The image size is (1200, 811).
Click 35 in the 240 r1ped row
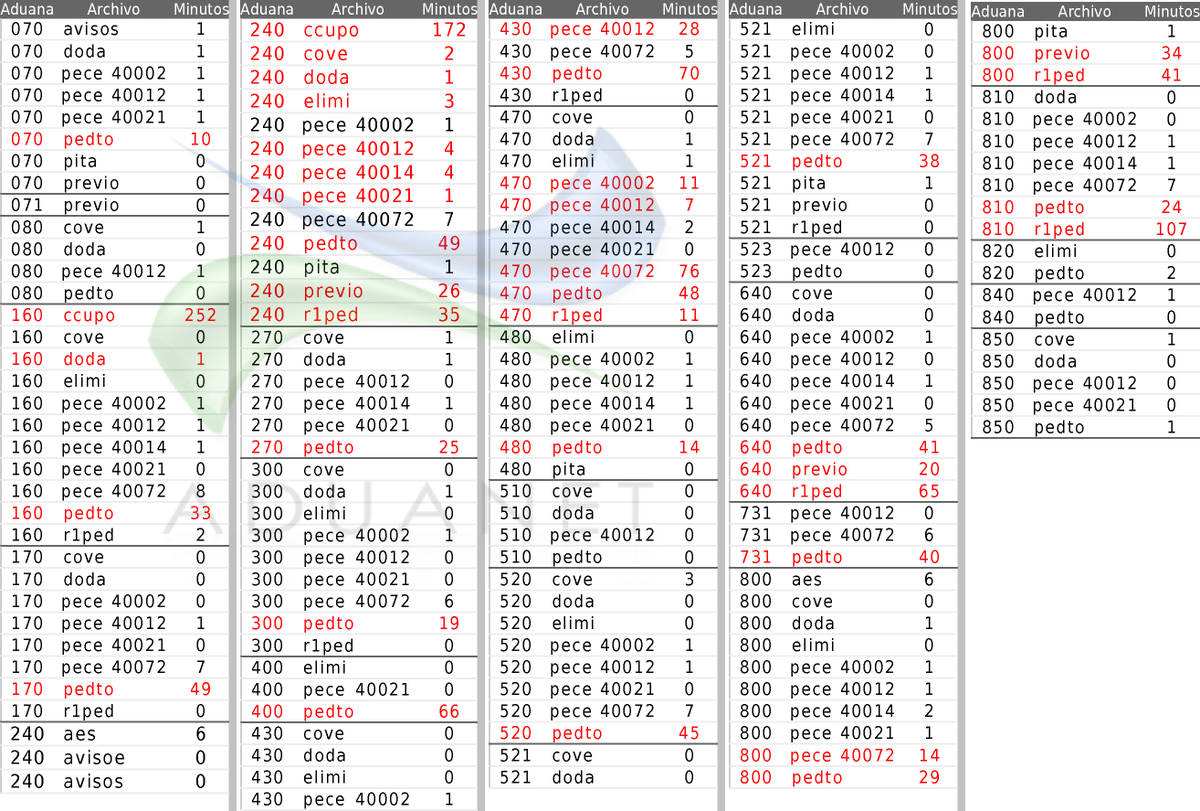[449, 316]
